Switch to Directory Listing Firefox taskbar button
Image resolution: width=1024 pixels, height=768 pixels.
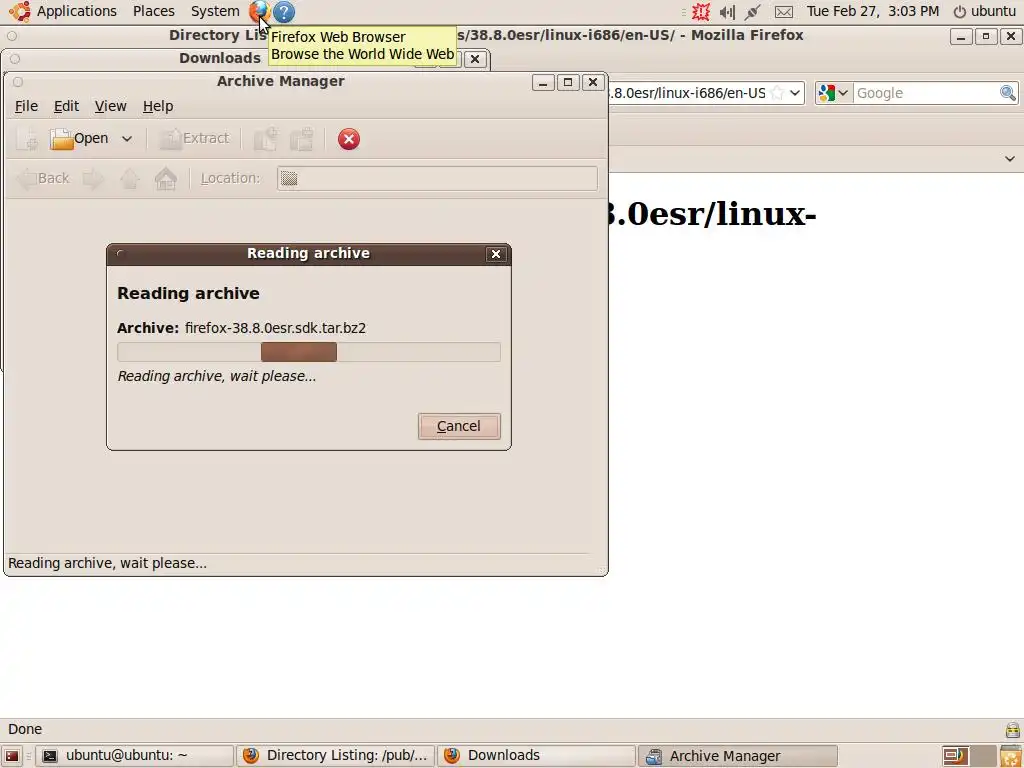(336, 756)
